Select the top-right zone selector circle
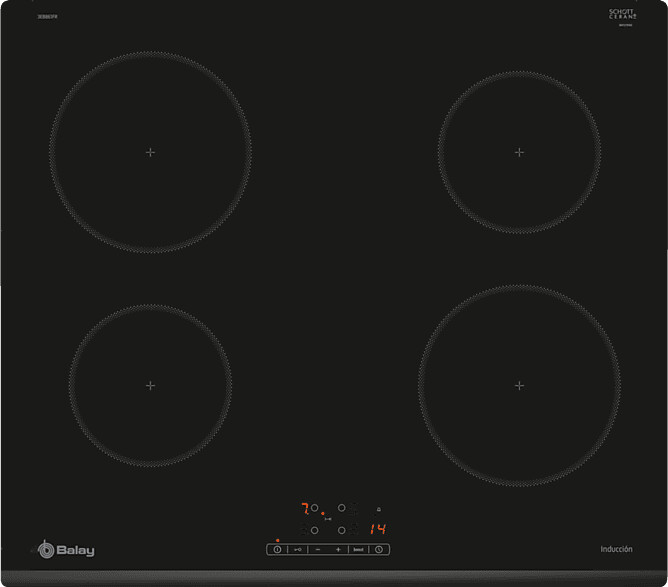668x587 pixels. click(341, 508)
